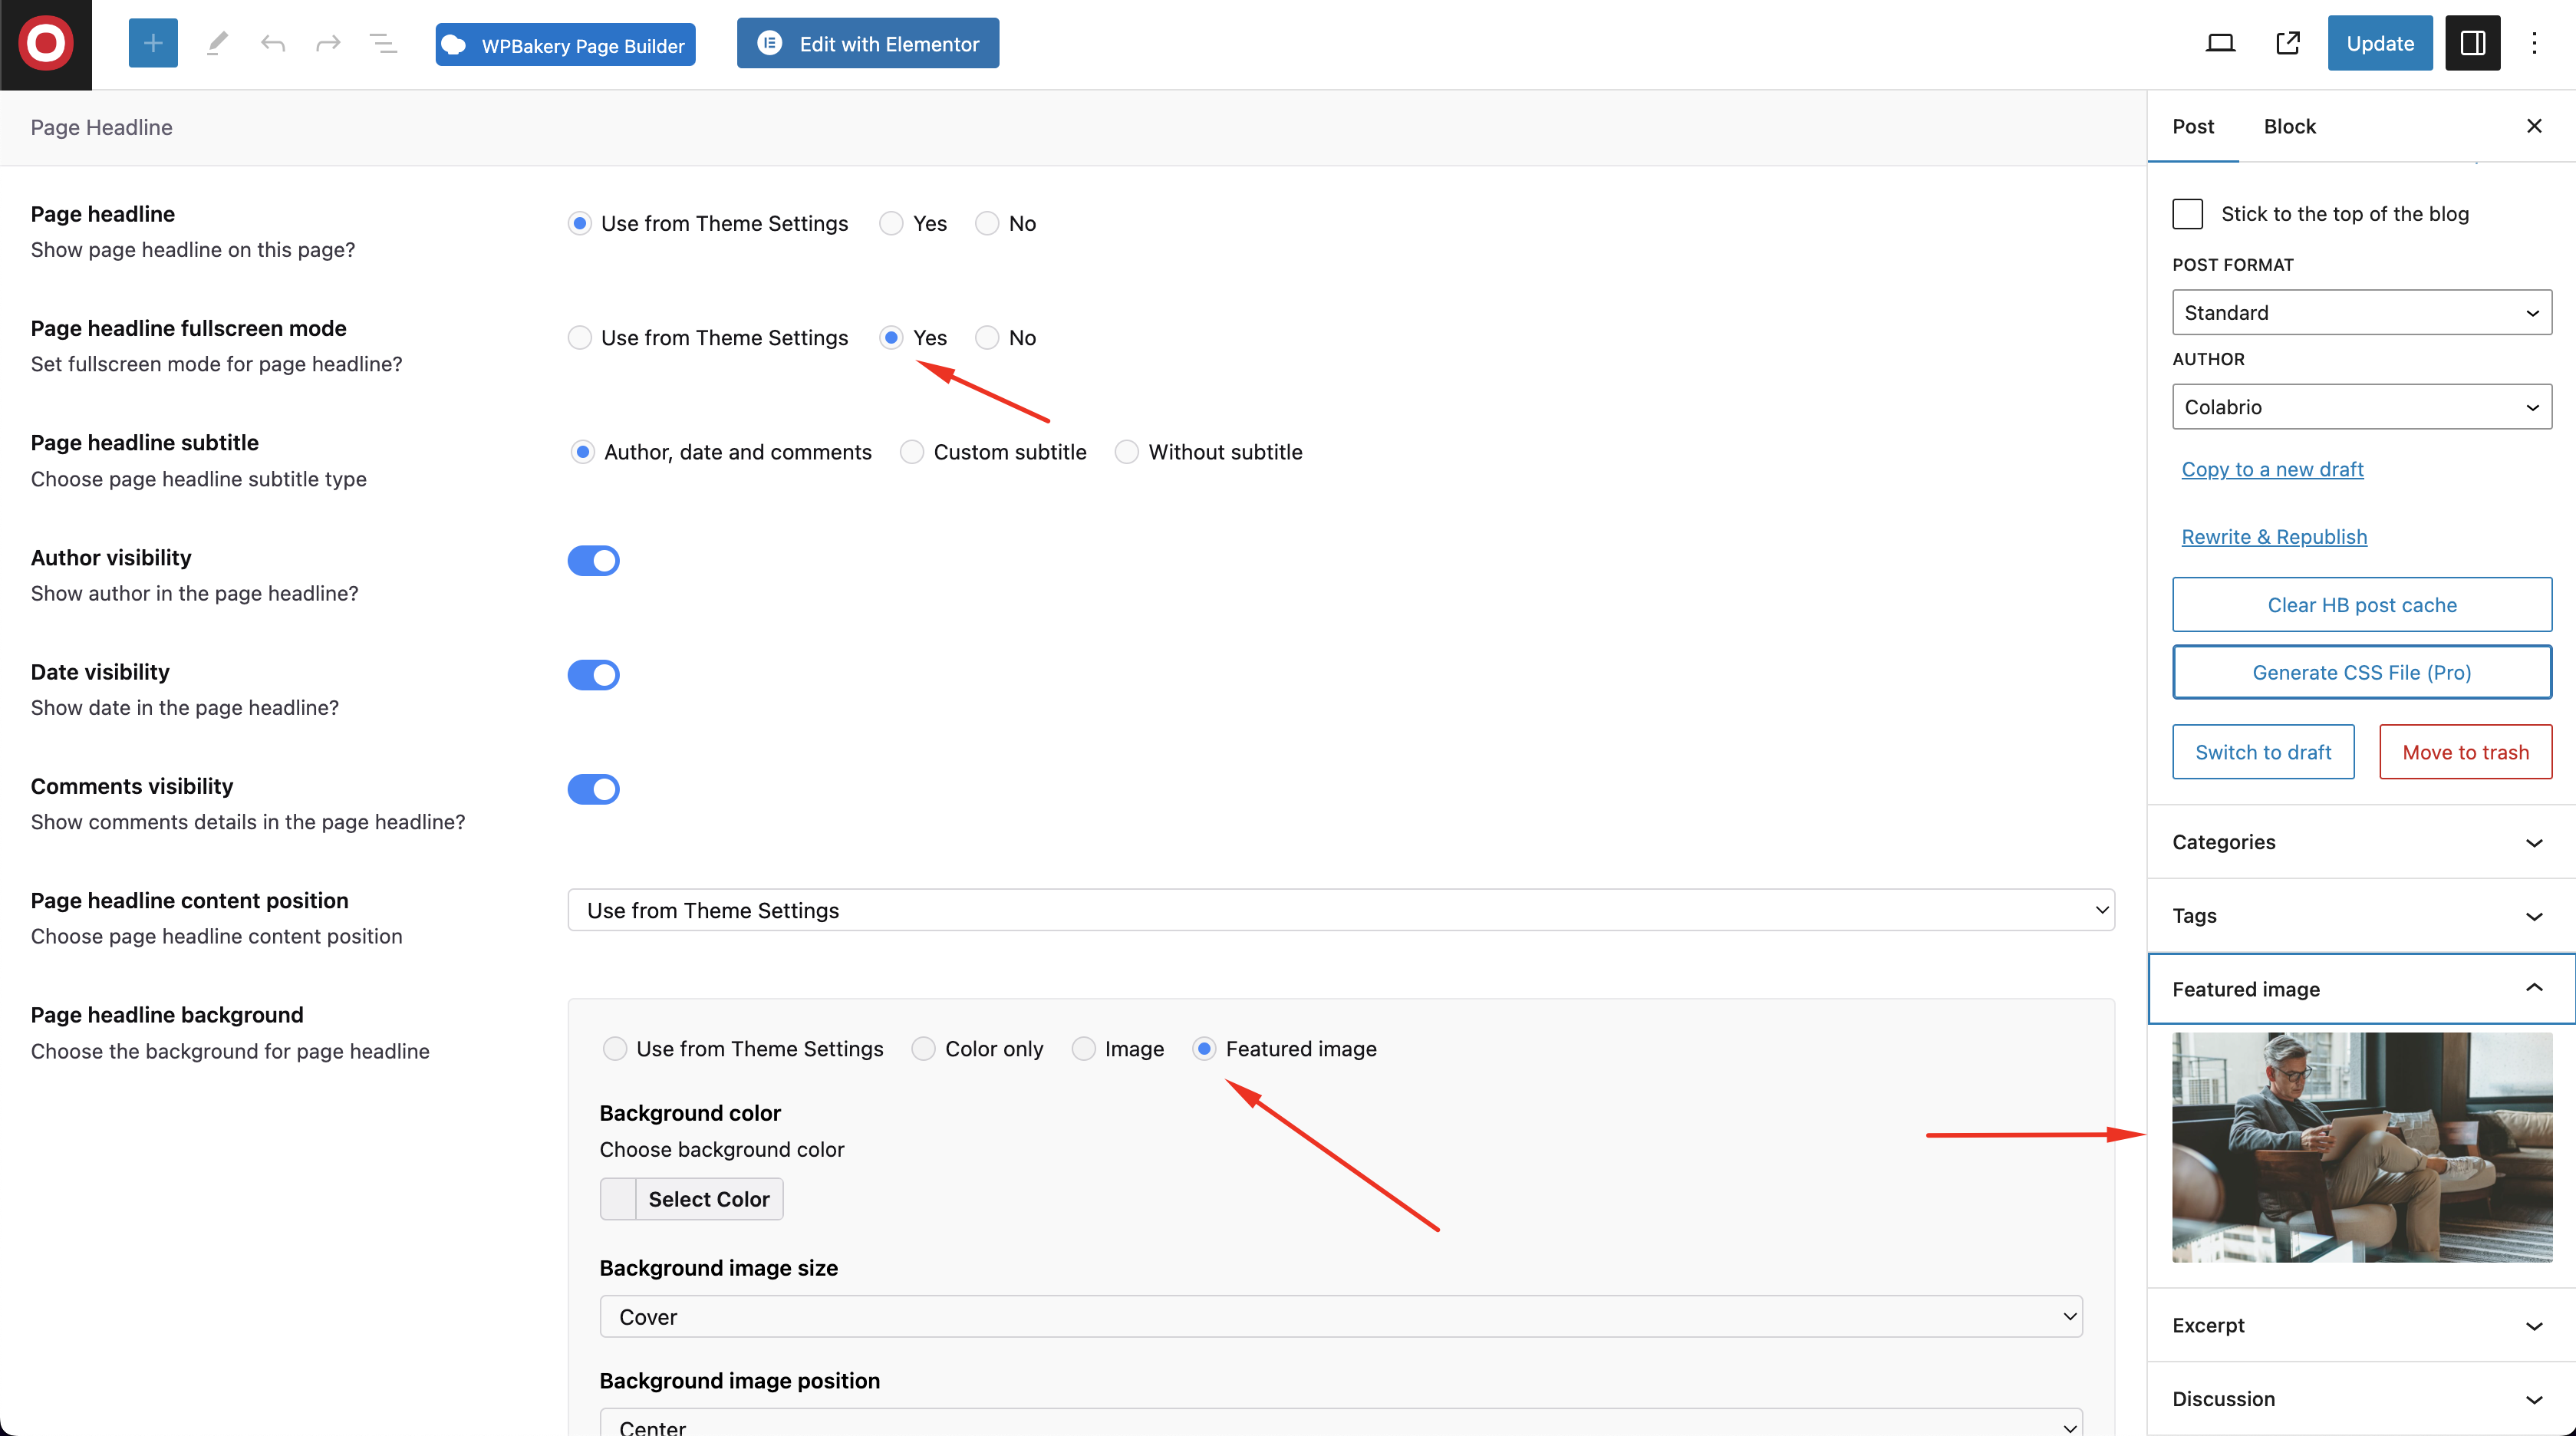
Task: Click the featured image thumbnail
Action: (2362, 1147)
